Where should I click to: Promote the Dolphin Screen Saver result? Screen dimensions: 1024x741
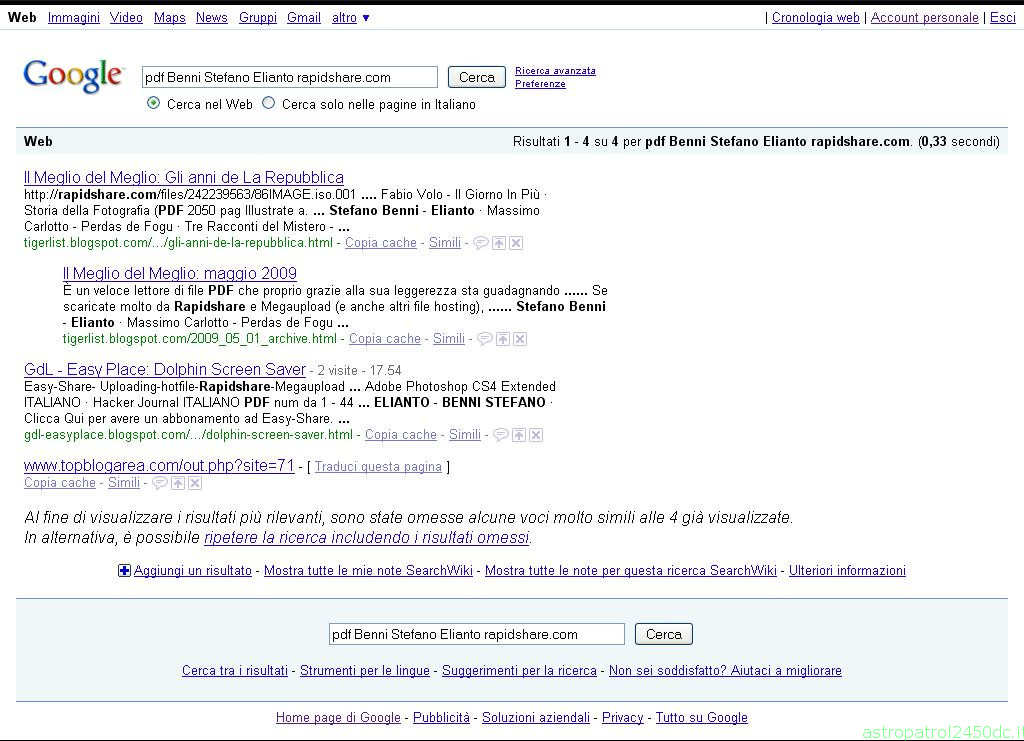click(x=519, y=435)
